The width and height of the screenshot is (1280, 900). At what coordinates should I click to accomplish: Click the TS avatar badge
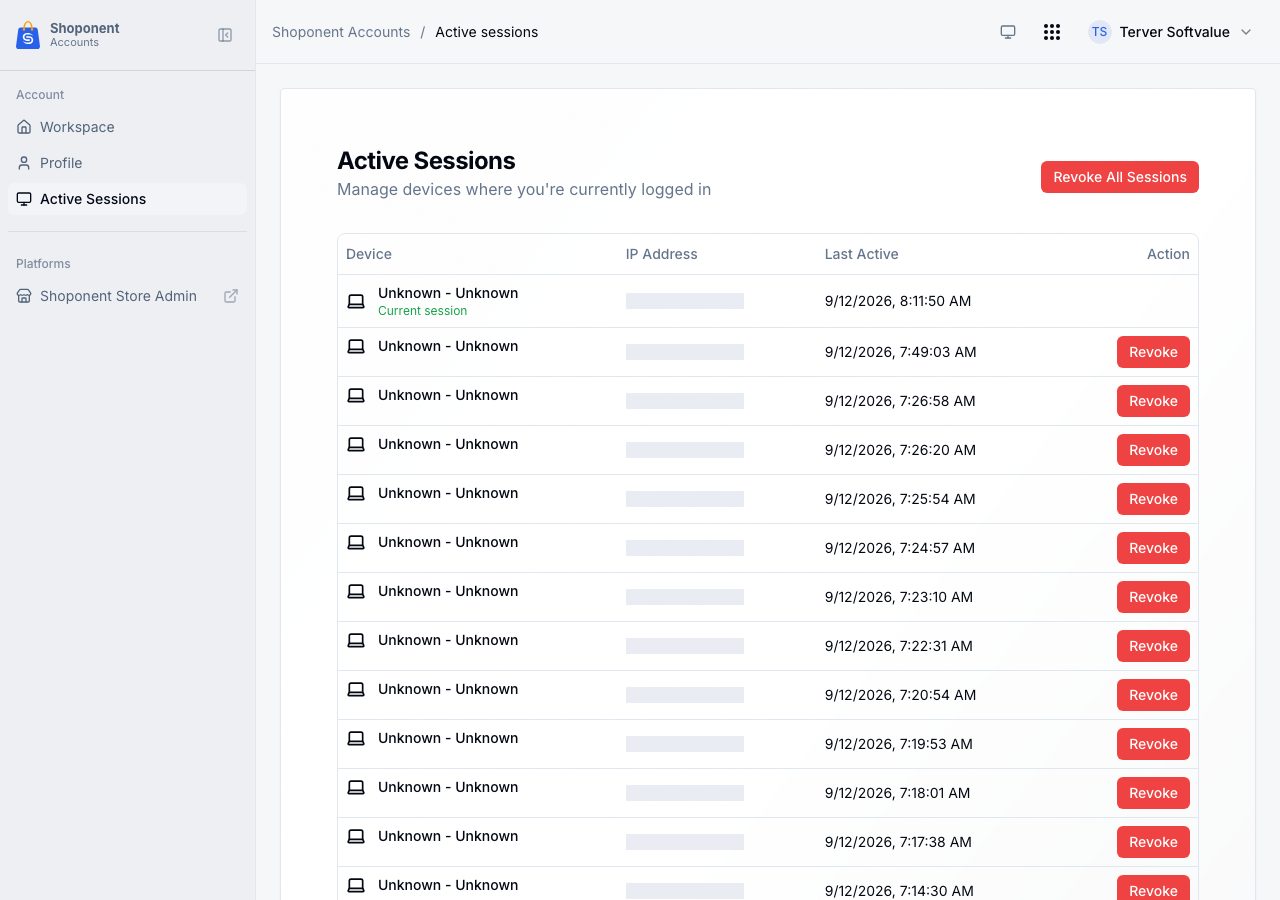tap(1100, 32)
